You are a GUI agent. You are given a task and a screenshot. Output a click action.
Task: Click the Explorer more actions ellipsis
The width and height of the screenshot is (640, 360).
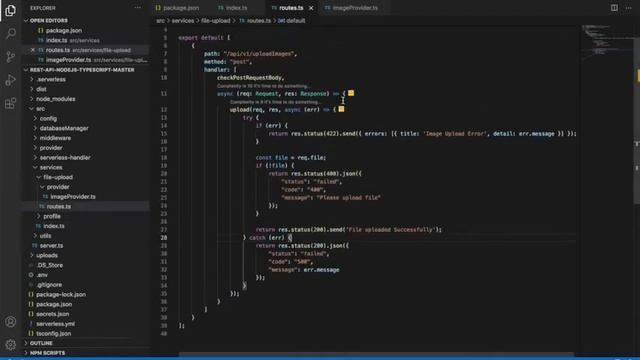point(138,8)
